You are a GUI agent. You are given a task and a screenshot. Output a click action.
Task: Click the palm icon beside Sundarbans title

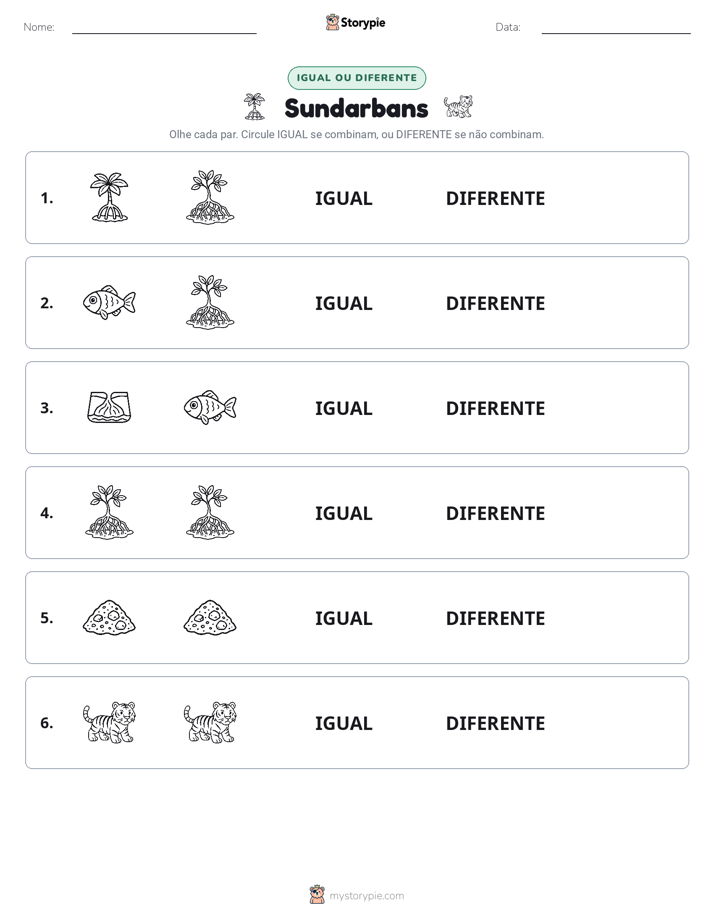(x=254, y=107)
